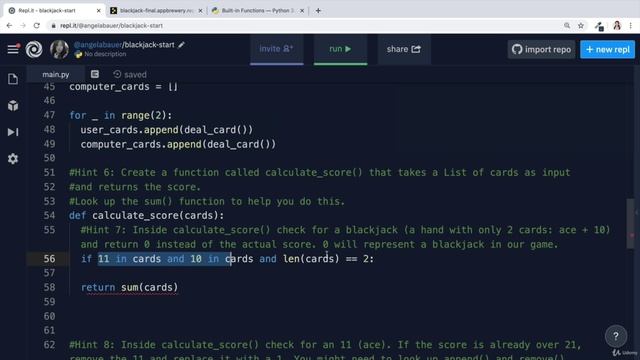Click the zoom magnifier icon in address bar
The height and width of the screenshot is (360, 640).
(567, 25)
